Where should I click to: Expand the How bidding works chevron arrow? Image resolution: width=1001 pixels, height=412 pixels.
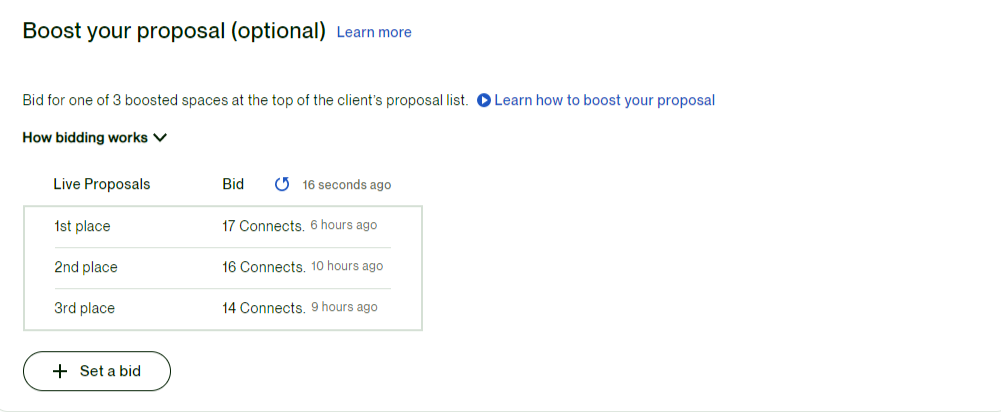click(x=160, y=138)
